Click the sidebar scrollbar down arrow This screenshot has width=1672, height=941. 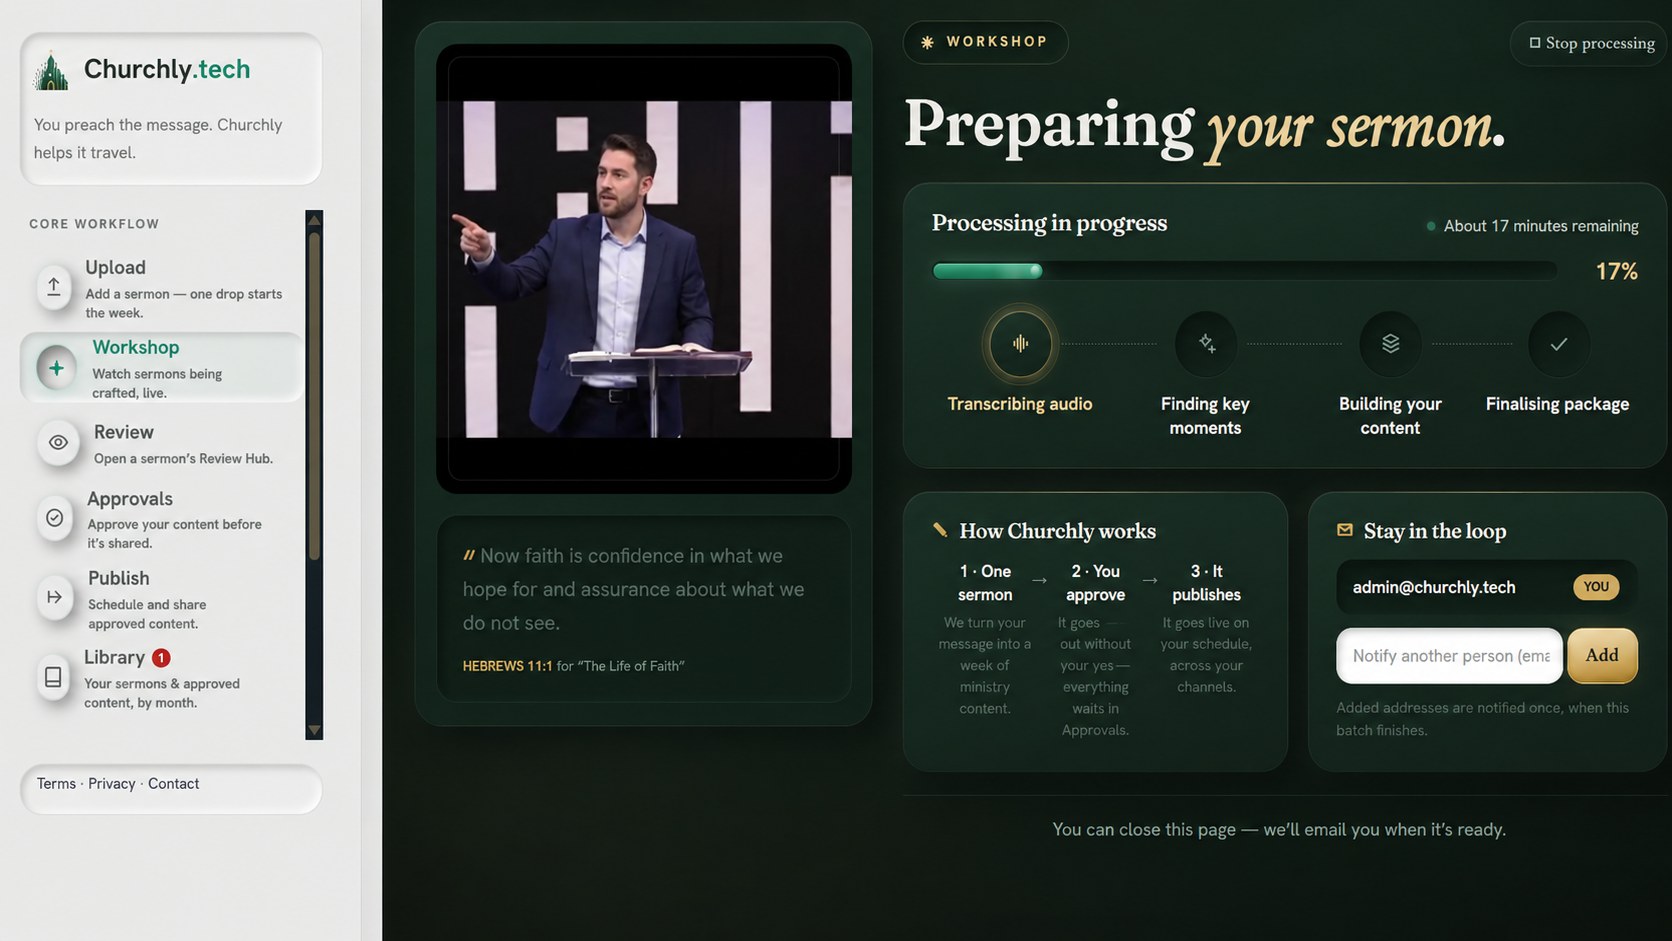click(314, 730)
